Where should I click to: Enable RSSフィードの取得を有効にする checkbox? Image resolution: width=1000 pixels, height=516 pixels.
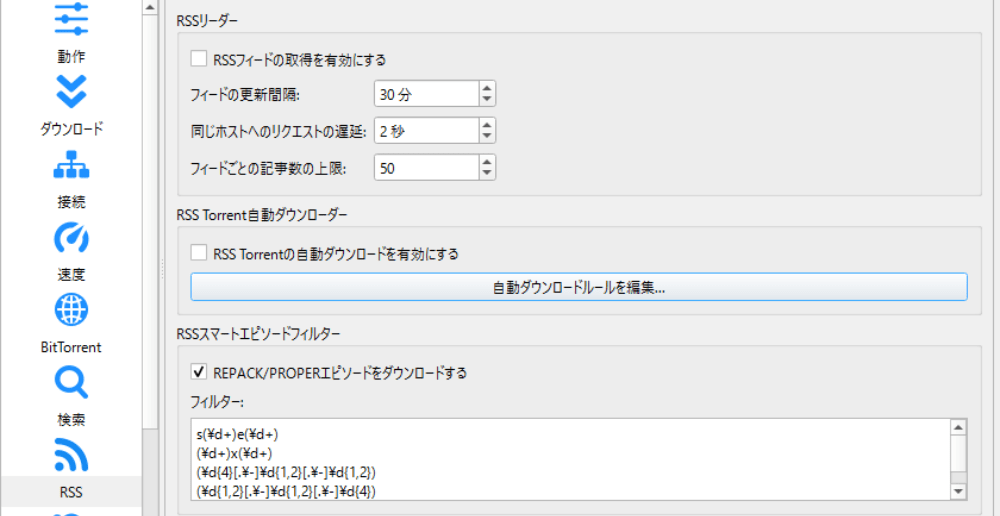(199, 59)
